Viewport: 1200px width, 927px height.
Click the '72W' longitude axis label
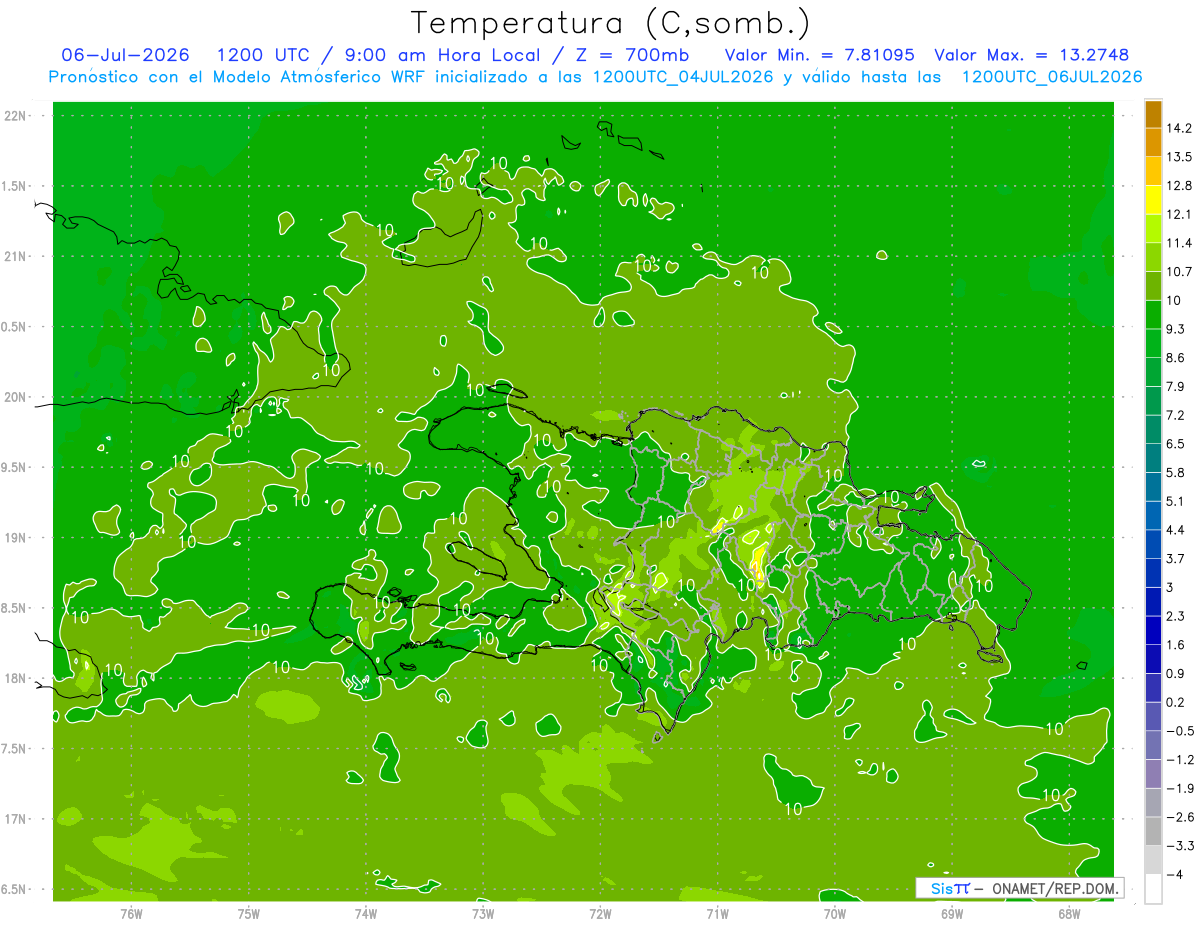[600, 913]
